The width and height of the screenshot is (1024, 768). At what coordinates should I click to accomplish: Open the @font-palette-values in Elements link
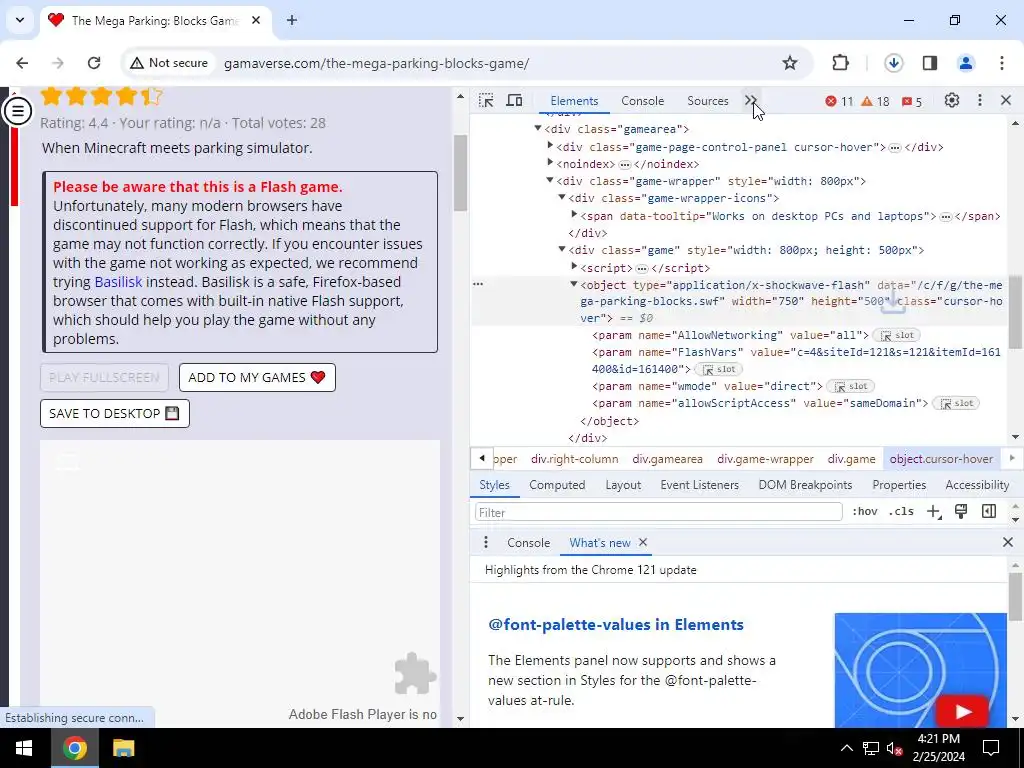616,624
